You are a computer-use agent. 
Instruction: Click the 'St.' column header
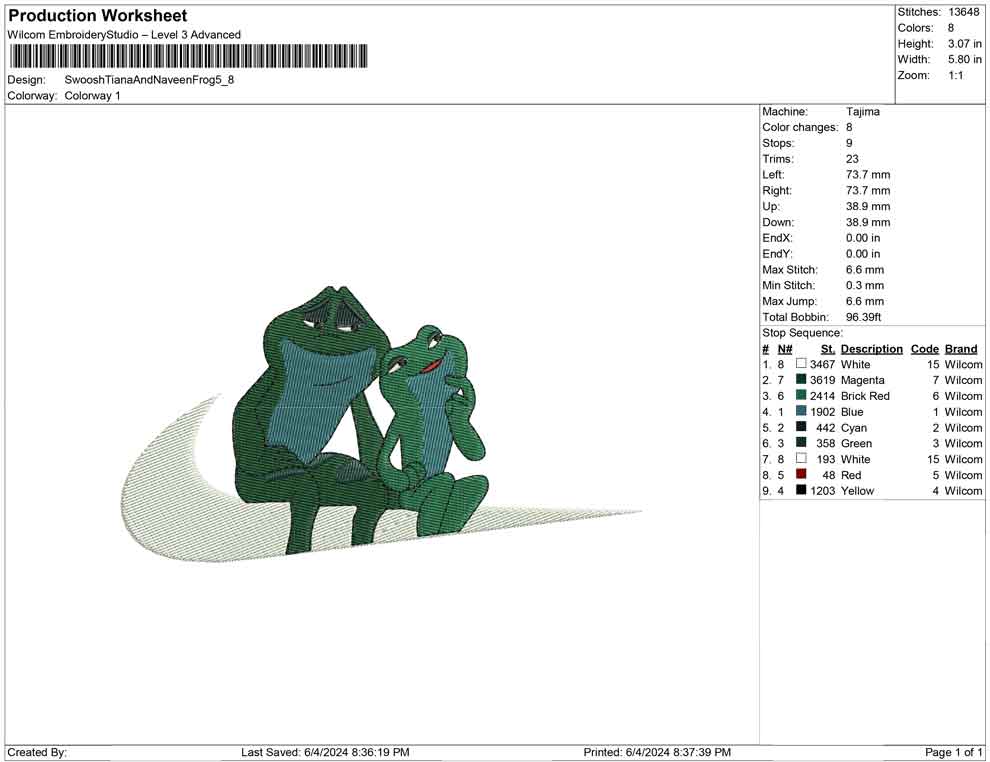828,348
